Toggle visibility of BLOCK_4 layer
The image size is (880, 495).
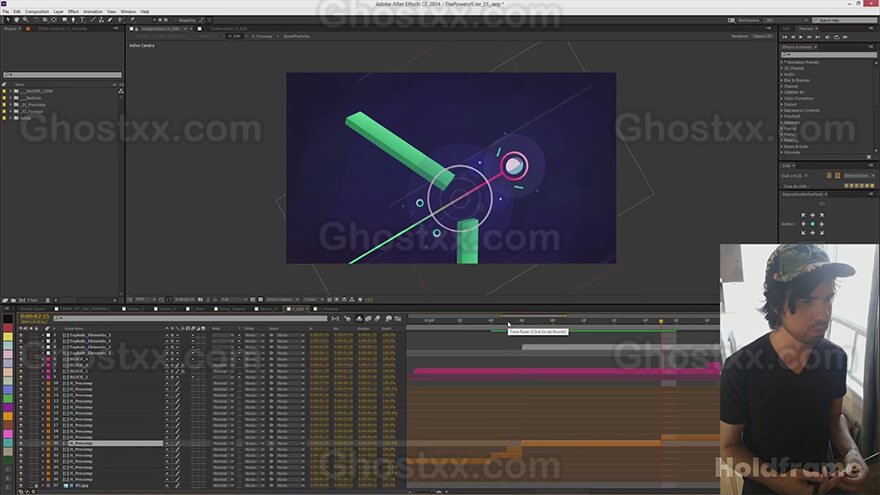(x=21, y=359)
